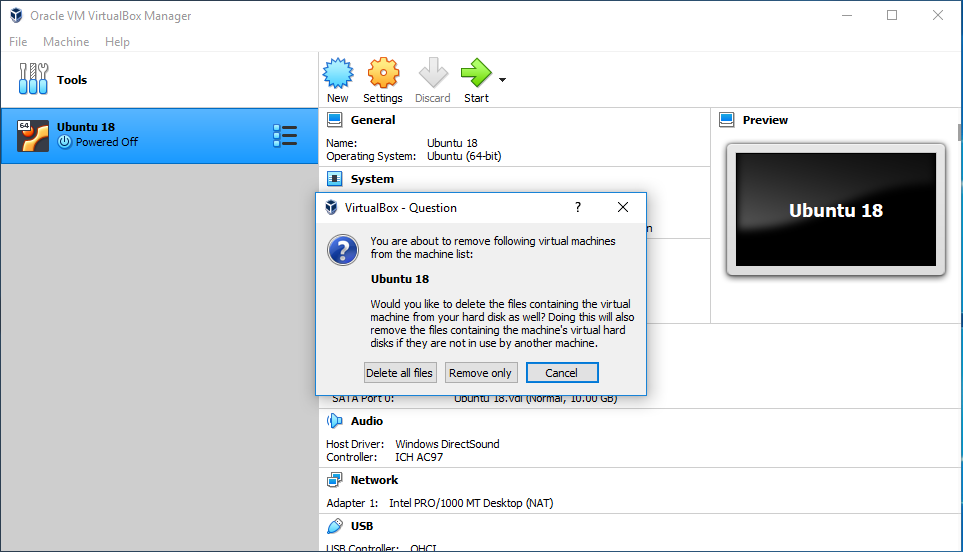Click the 'Ubuntu 18' name value in General

pos(452,143)
